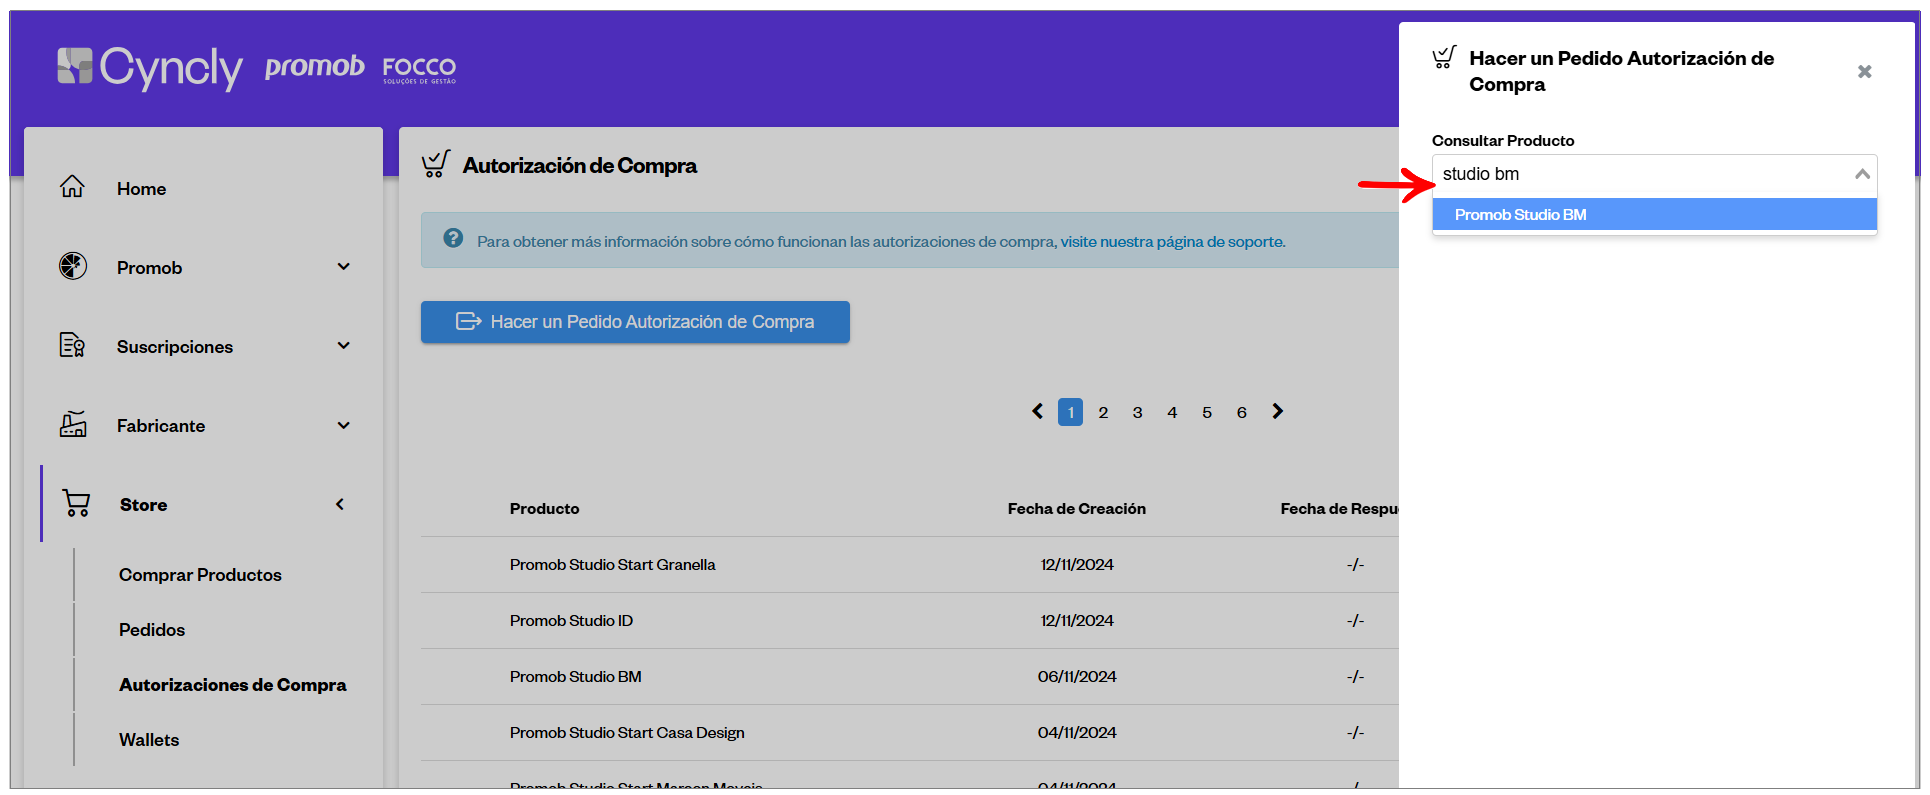This screenshot has height=795, width=1930.
Task: Click the Consultar Producto search field
Action: [1640, 174]
